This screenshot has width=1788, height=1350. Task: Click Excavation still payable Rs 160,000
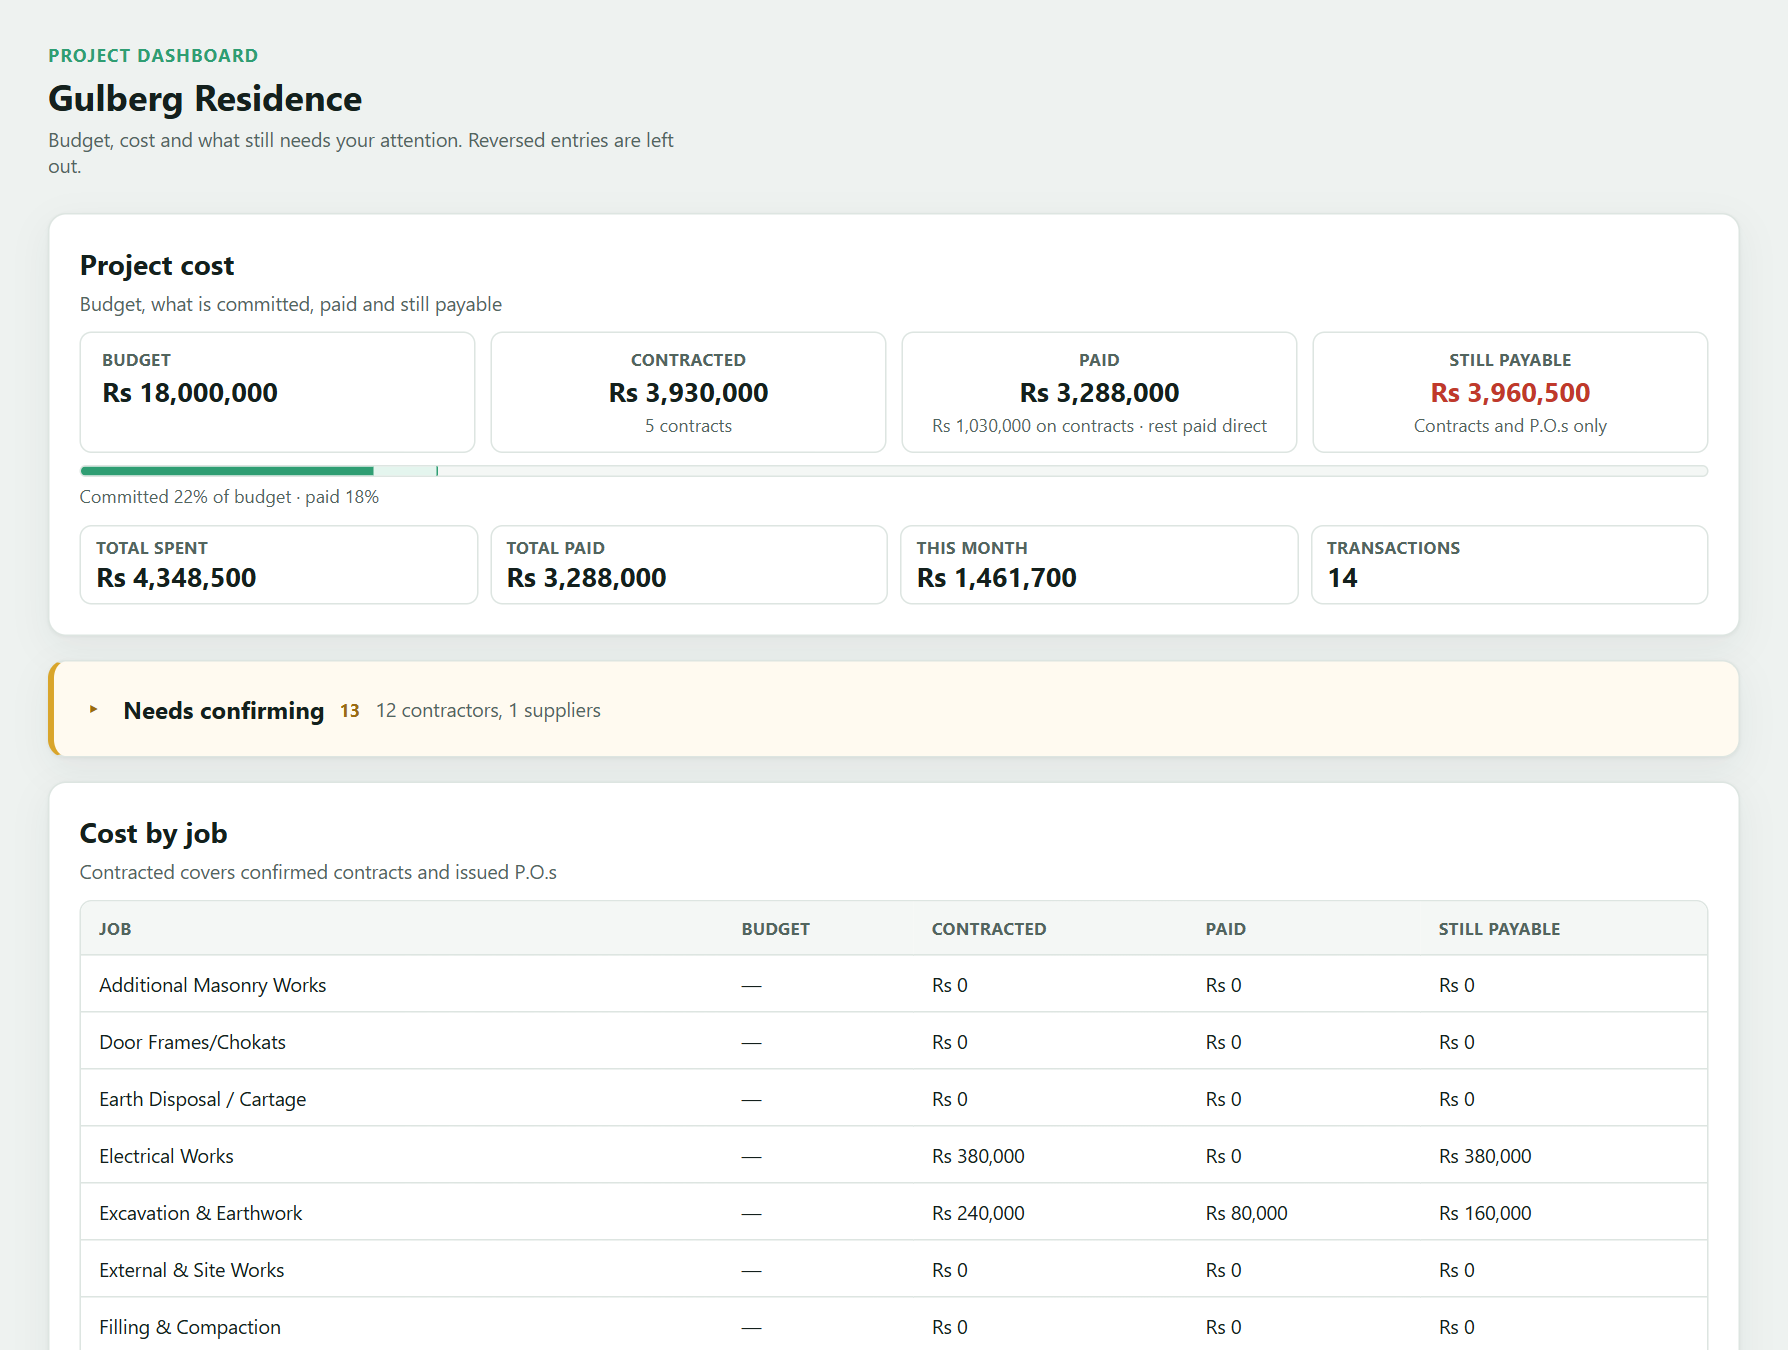click(x=1485, y=1213)
